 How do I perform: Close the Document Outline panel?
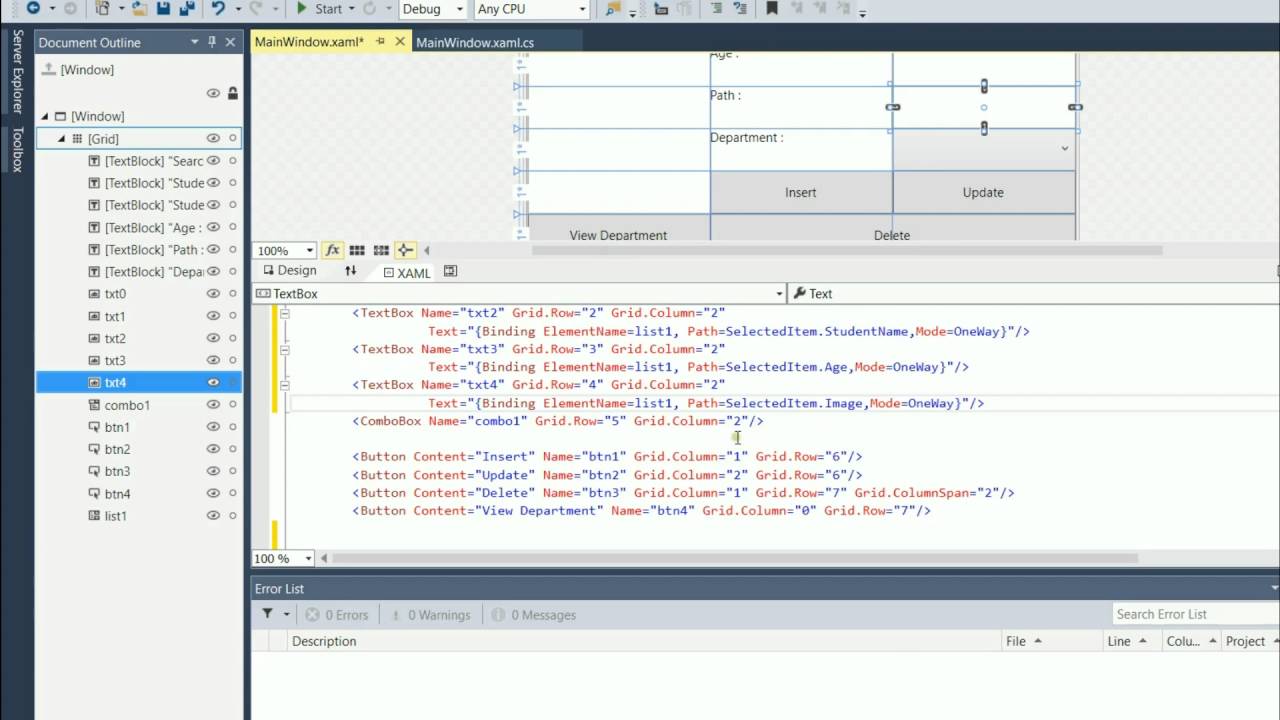point(230,42)
